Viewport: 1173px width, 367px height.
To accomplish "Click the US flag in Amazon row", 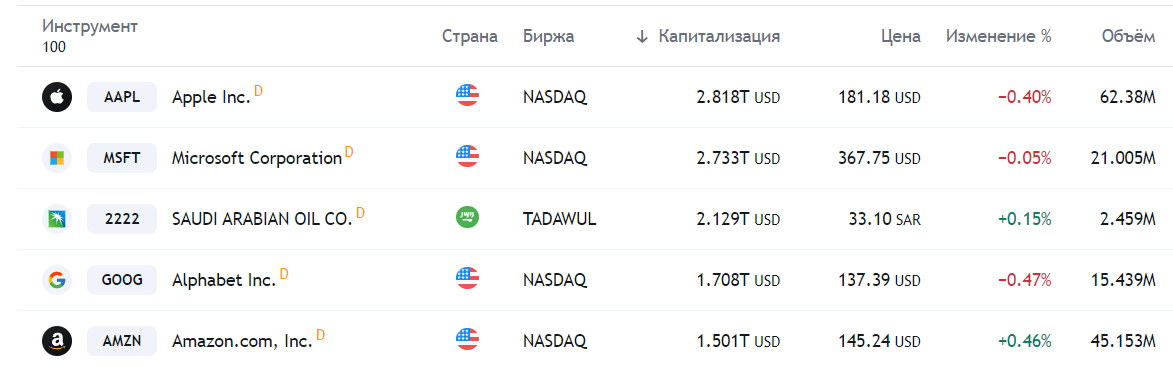I will coord(468,339).
